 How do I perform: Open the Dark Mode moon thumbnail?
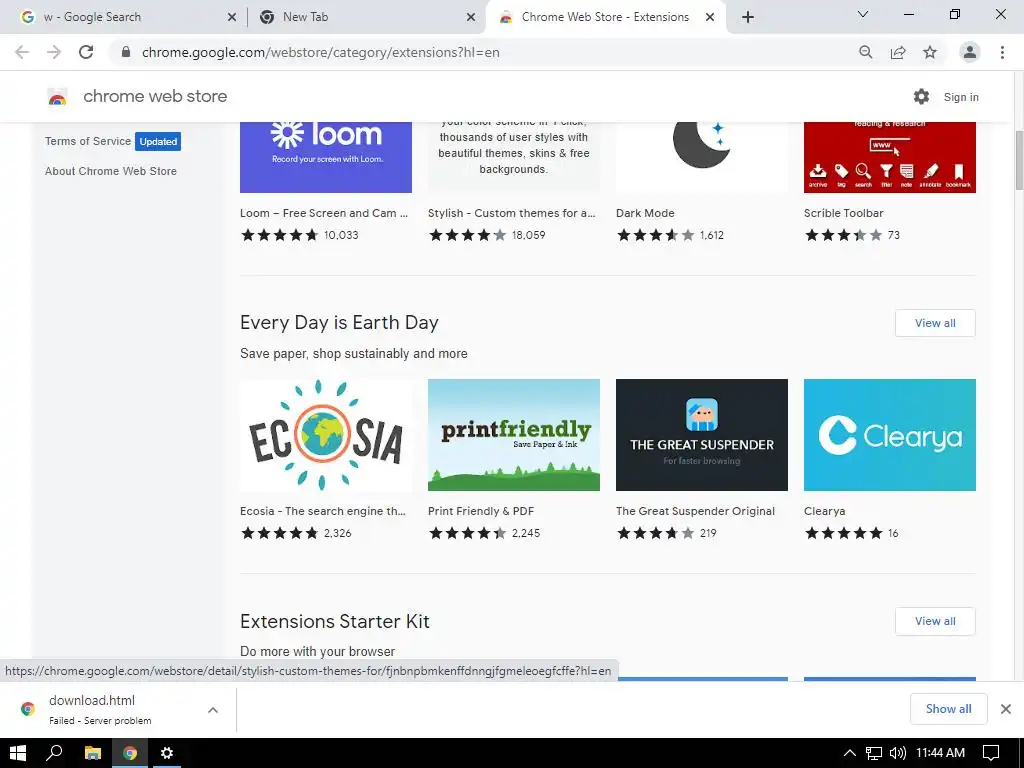(702, 157)
